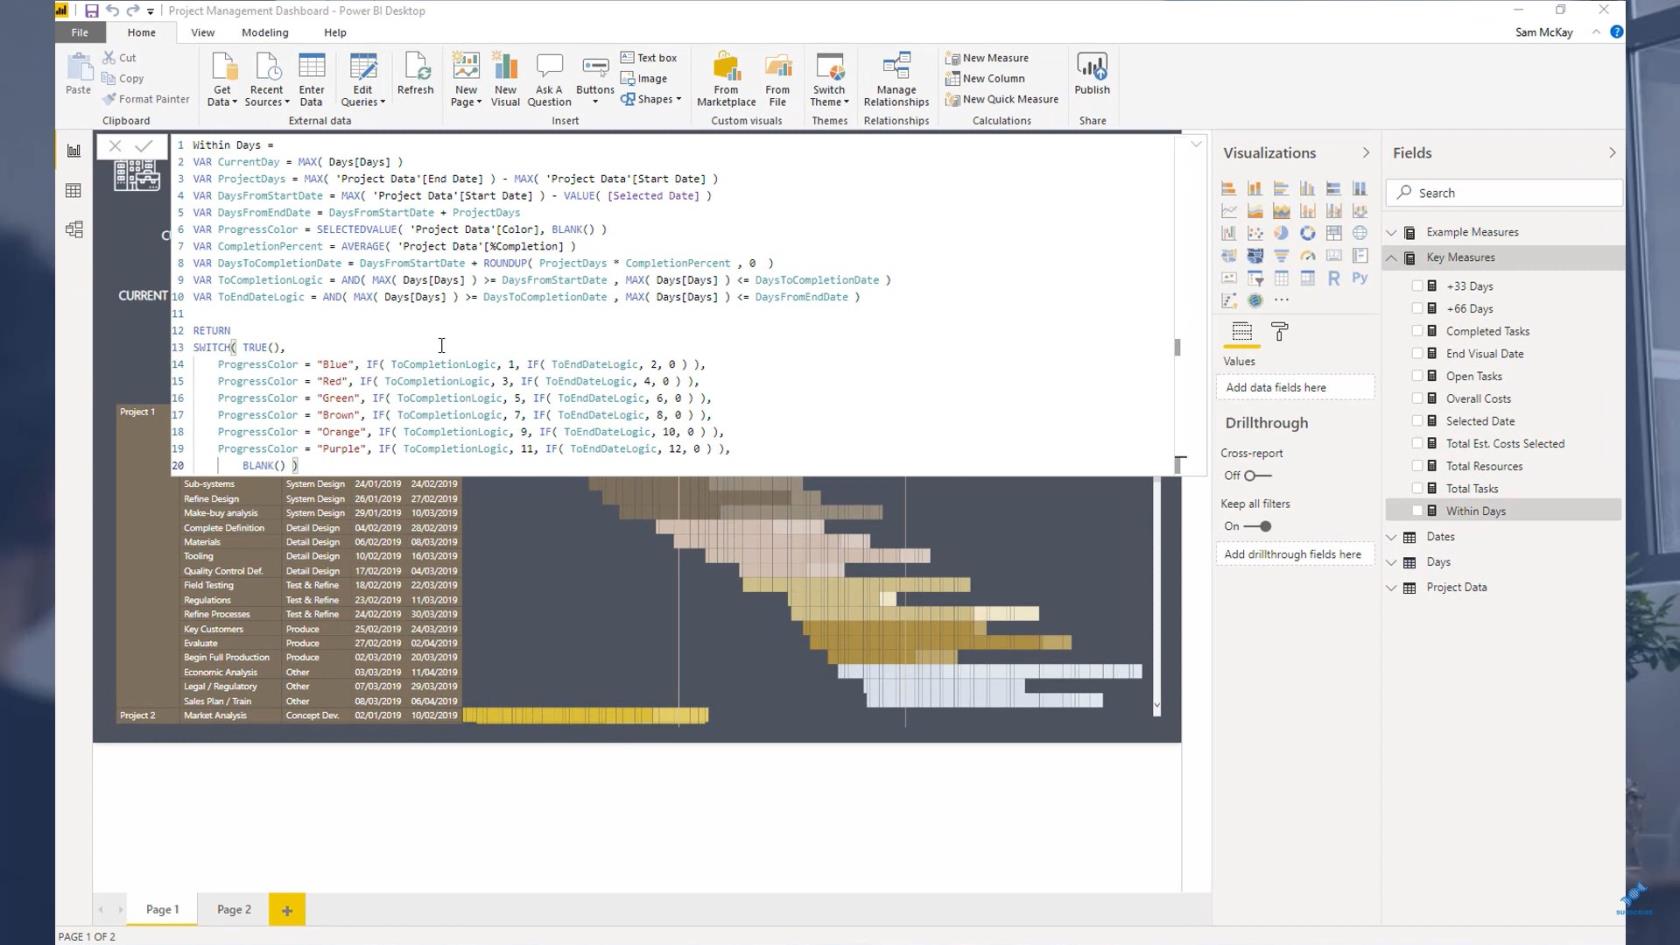Select the stacked column chart visual
The height and width of the screenshot is (945, 1680).
[1254, 188]
